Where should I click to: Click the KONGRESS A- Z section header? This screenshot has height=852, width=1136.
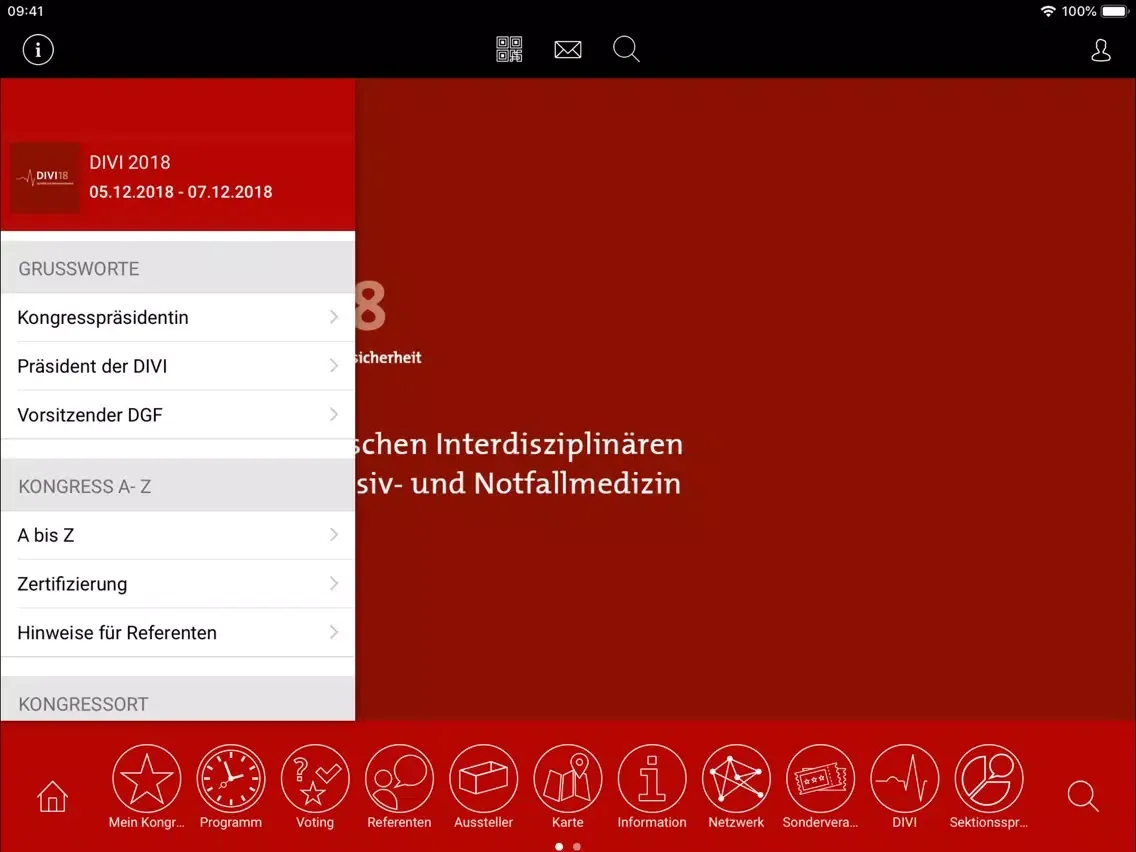[x=178, y=485]
